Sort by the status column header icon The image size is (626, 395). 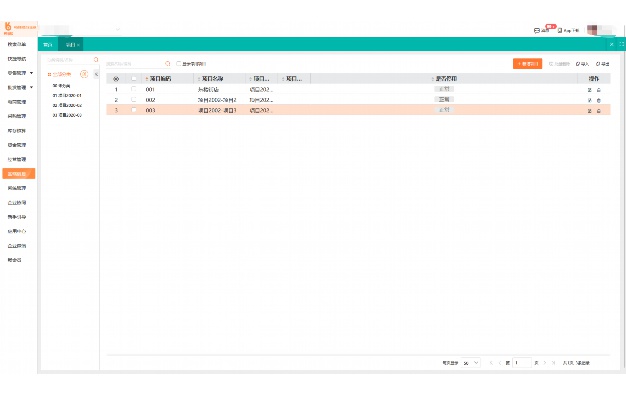pos(433,79)
